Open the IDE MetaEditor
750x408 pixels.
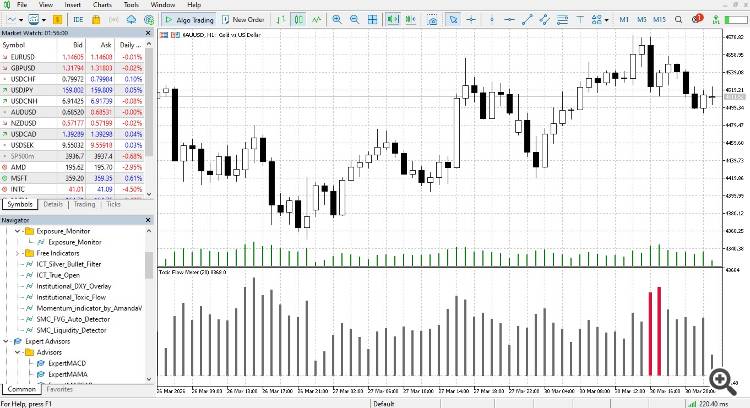[x=78, y=20]
